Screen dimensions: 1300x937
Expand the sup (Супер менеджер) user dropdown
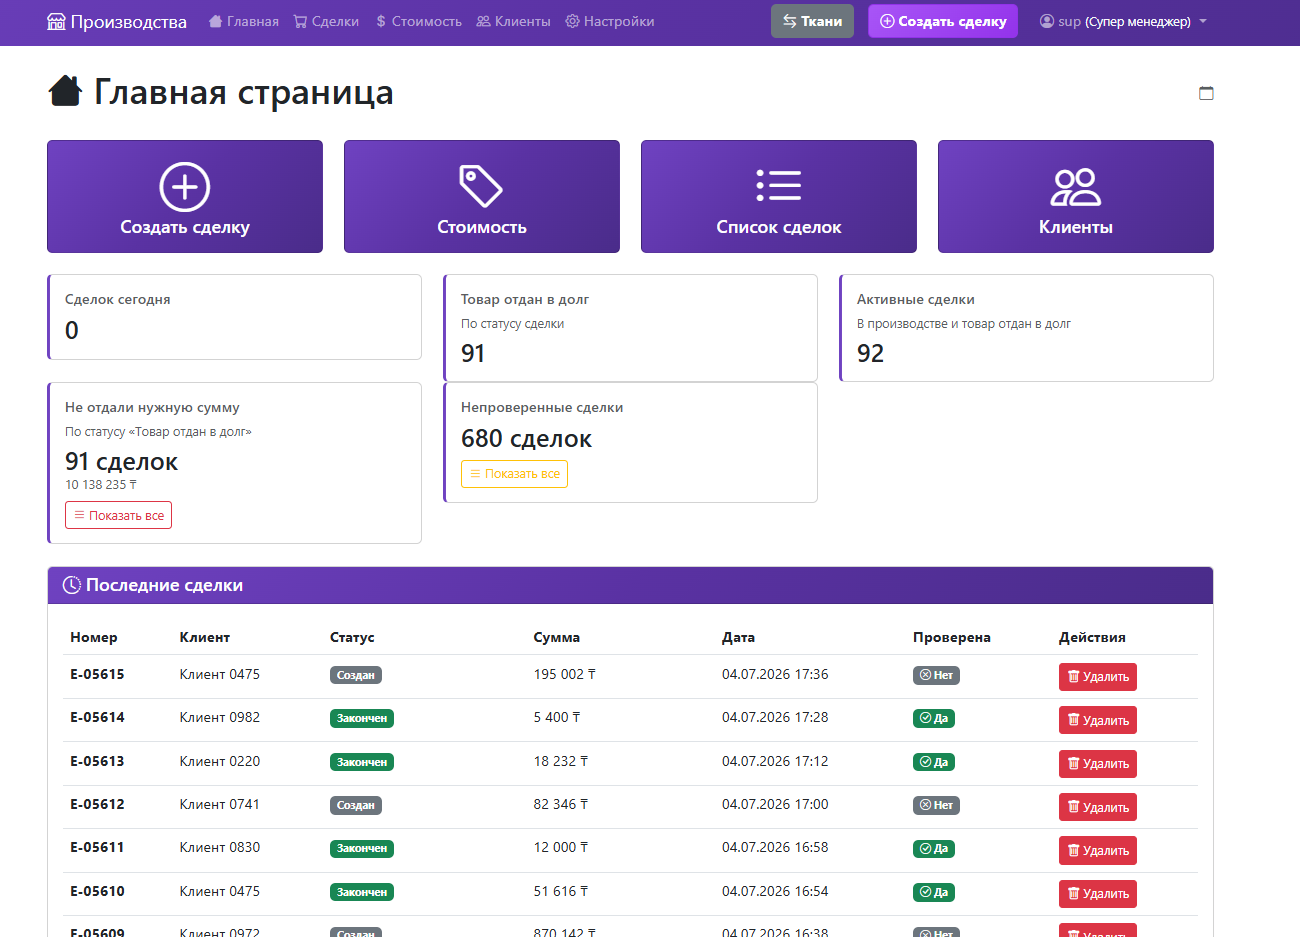pos(1123,21)
